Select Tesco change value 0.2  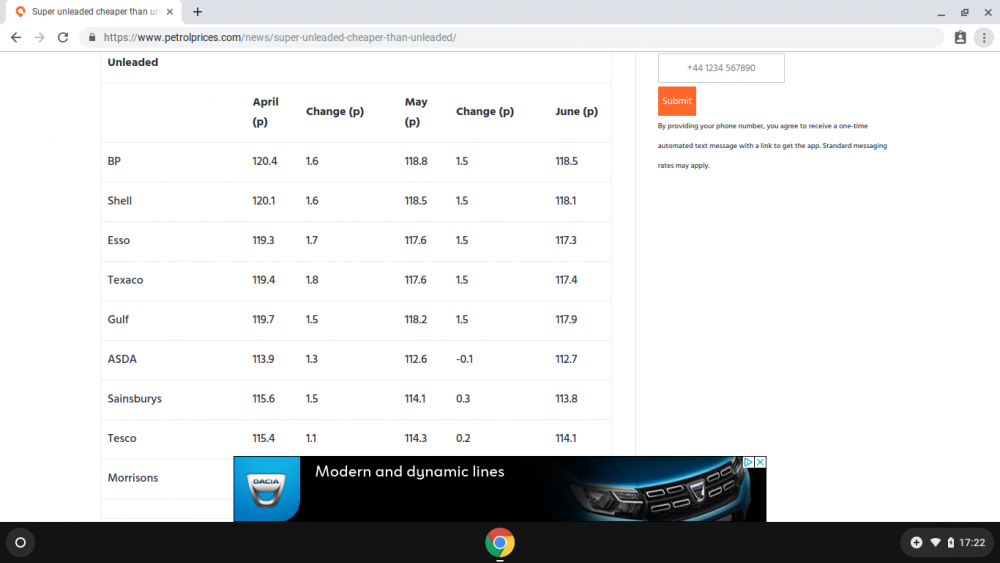tap(463, 438)
